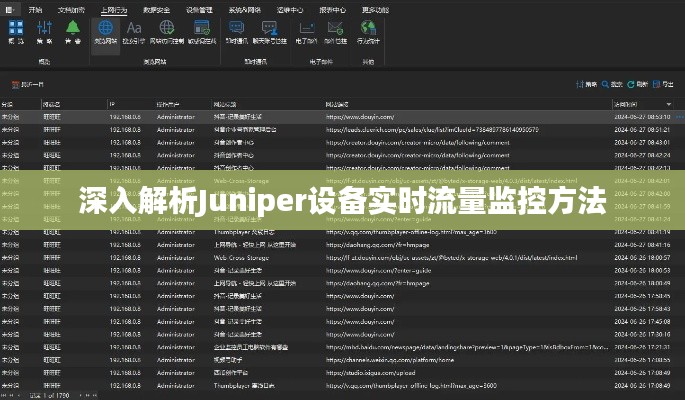Open the application menu icon before 开始
685x400 pixels.
pyautogui.click(x=9, y=10)
